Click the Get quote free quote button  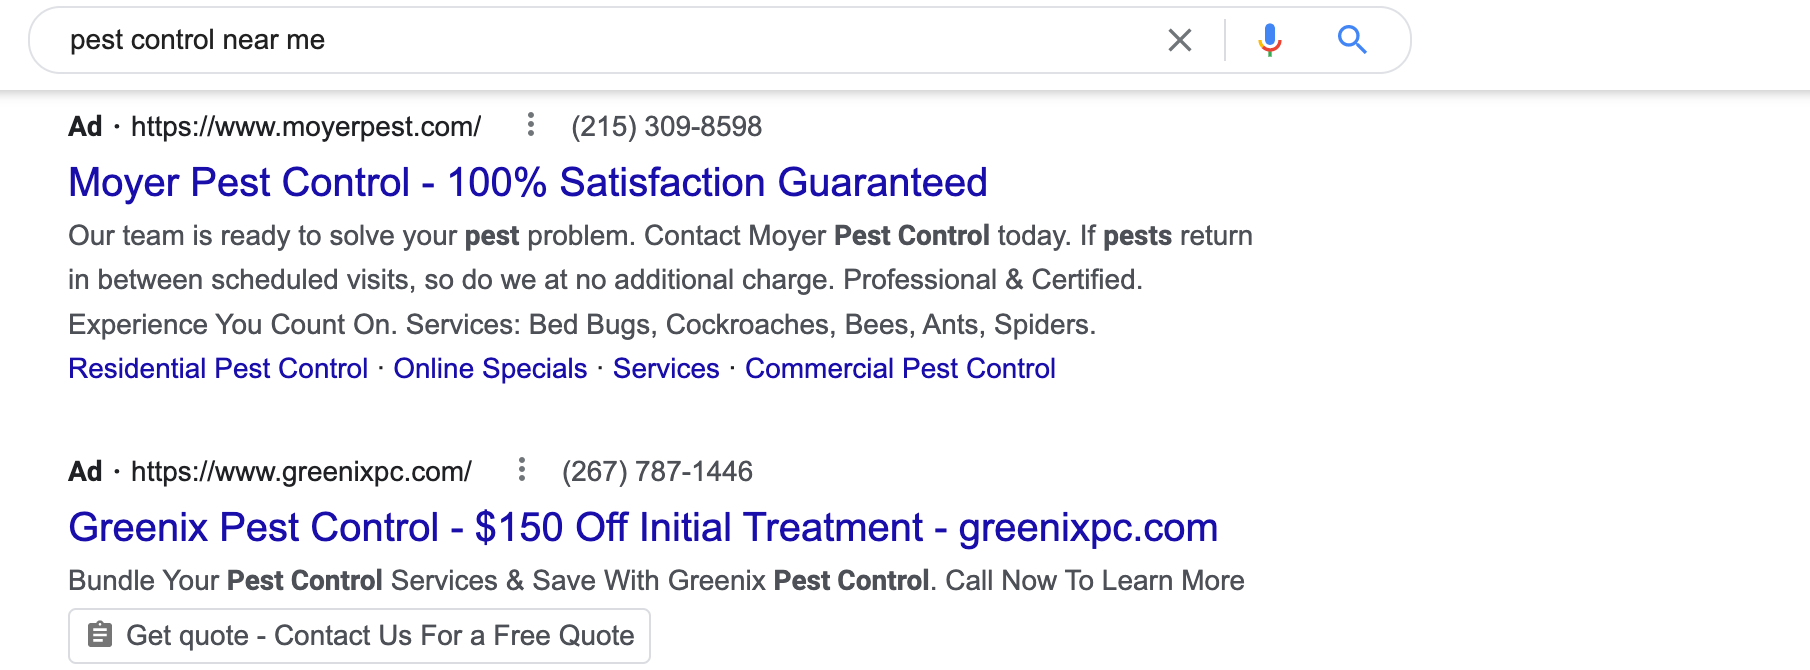click(359, 636)
